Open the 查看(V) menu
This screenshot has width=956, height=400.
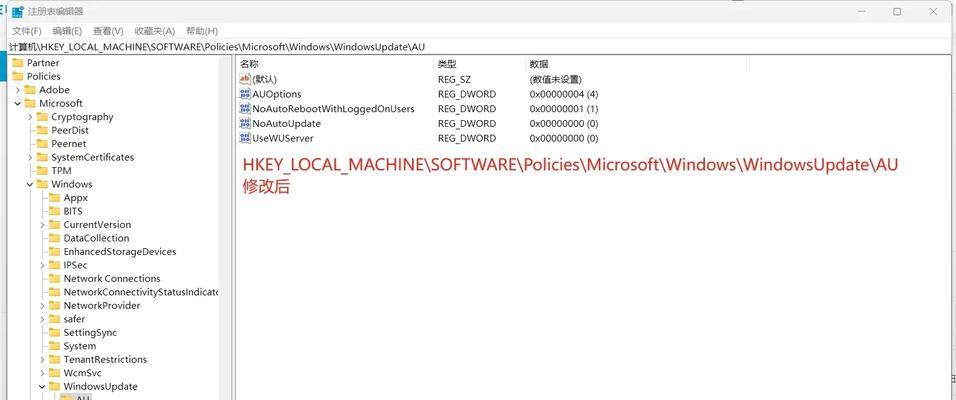(108, 31)
